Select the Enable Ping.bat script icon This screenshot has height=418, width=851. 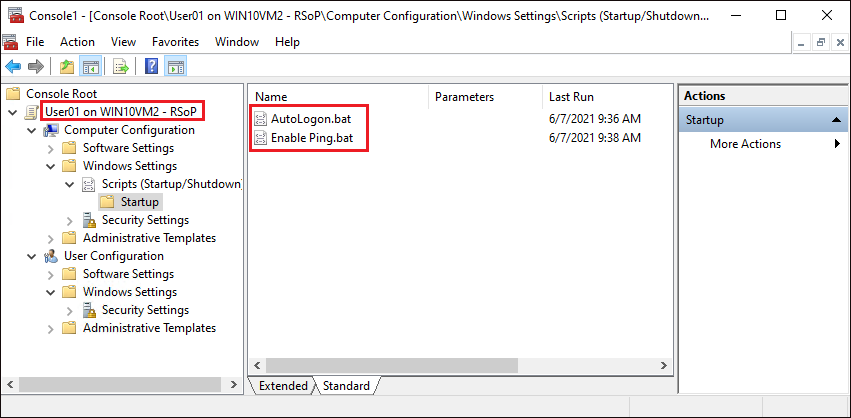261,137
